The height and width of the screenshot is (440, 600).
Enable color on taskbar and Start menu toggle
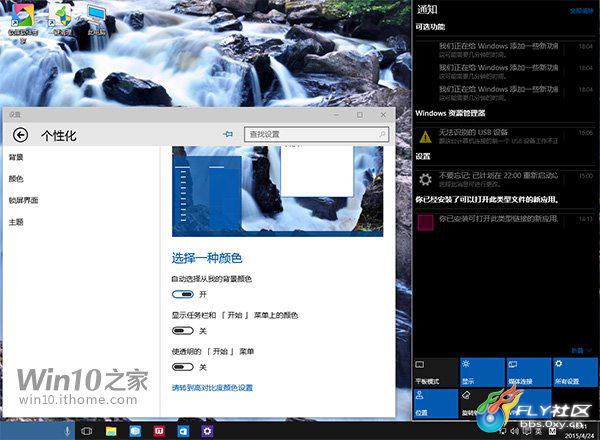click(x=183, y=330)
